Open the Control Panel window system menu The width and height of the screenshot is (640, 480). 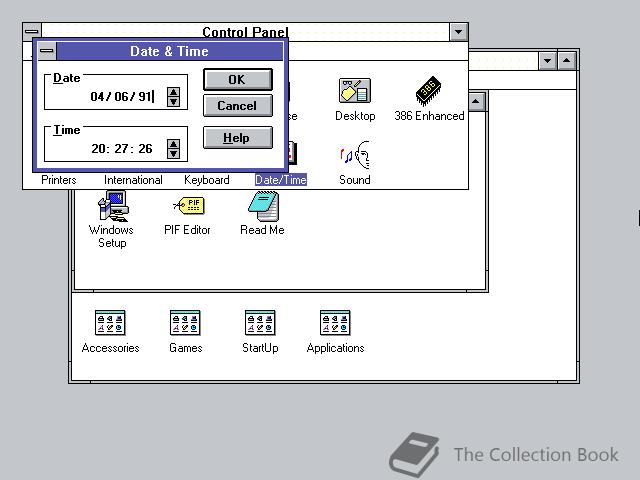pos(31,31)
